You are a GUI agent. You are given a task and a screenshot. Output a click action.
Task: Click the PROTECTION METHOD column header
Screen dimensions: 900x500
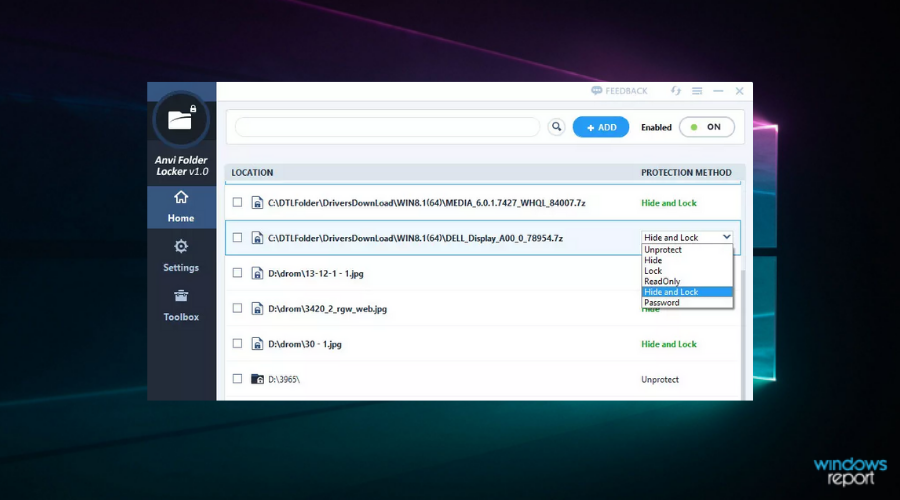pos(686,172)
